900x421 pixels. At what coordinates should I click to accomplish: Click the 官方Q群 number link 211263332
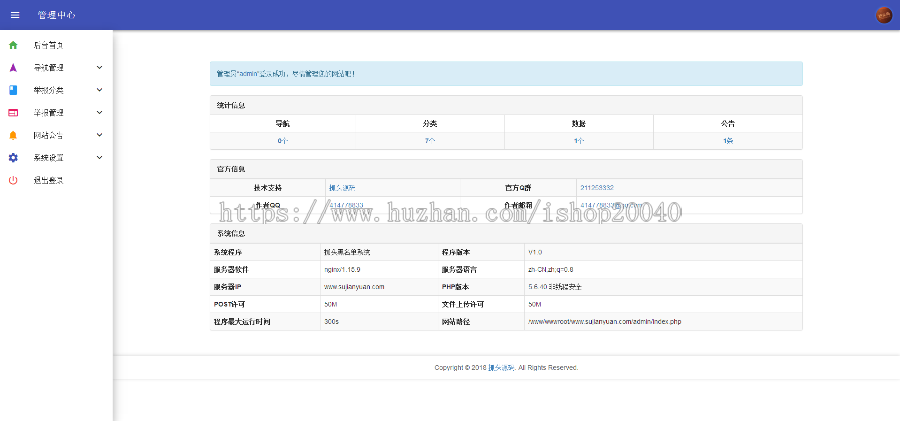tap(595, 188)
